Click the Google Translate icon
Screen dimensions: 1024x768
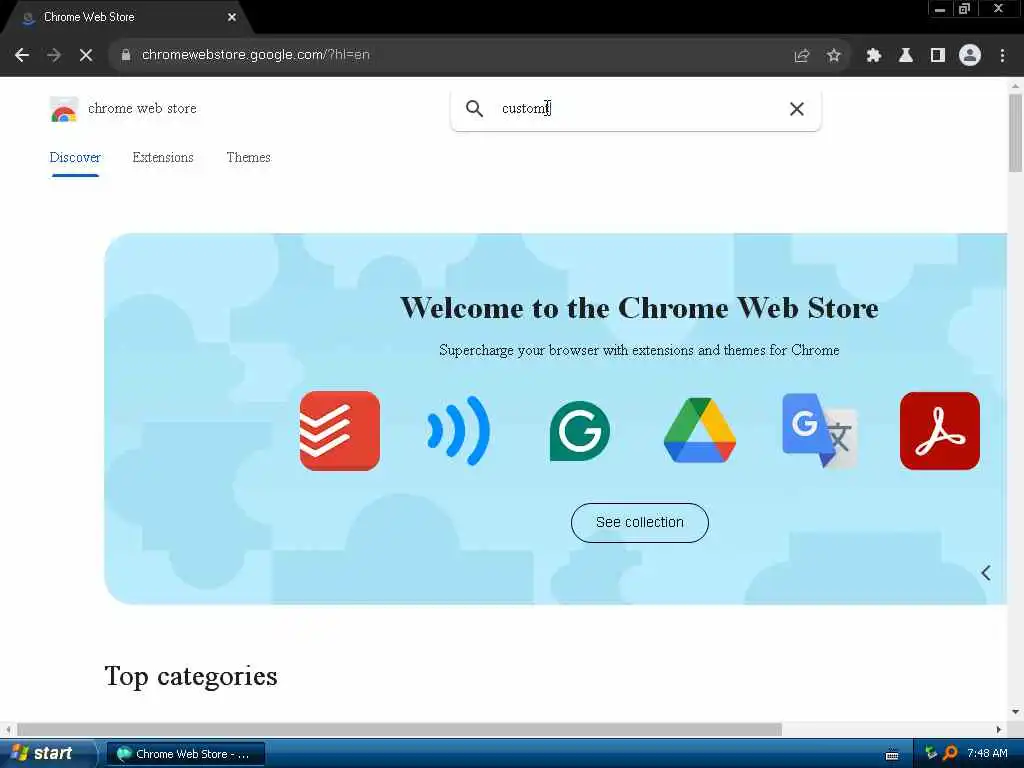point(820,430)
